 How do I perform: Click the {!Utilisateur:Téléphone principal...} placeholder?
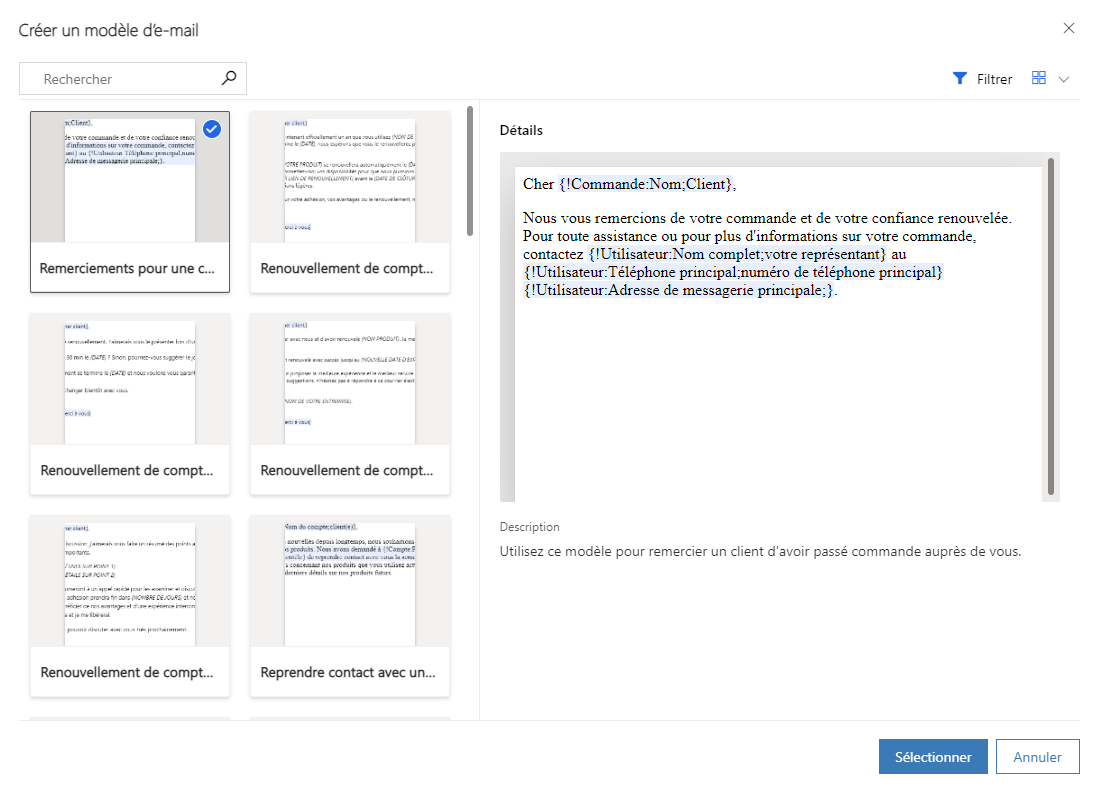pyautogui.click(x=733, y=272)
